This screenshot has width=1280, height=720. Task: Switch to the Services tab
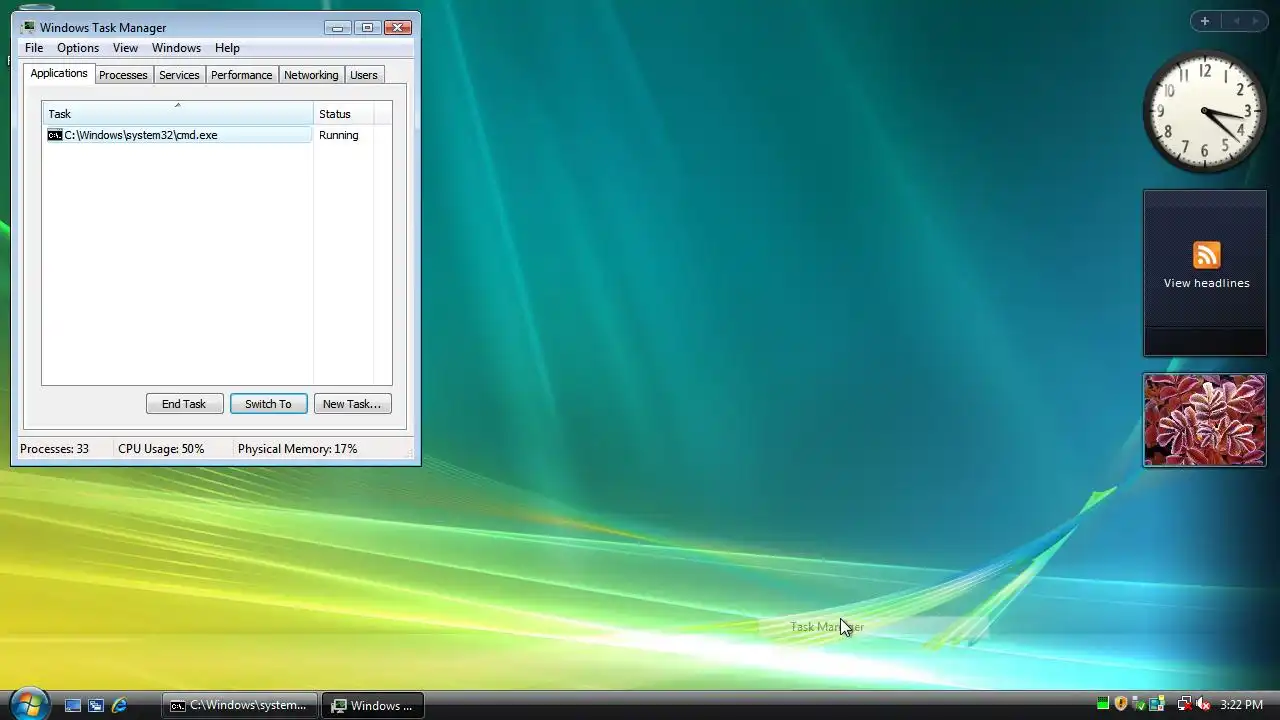[x=179, y=75]
